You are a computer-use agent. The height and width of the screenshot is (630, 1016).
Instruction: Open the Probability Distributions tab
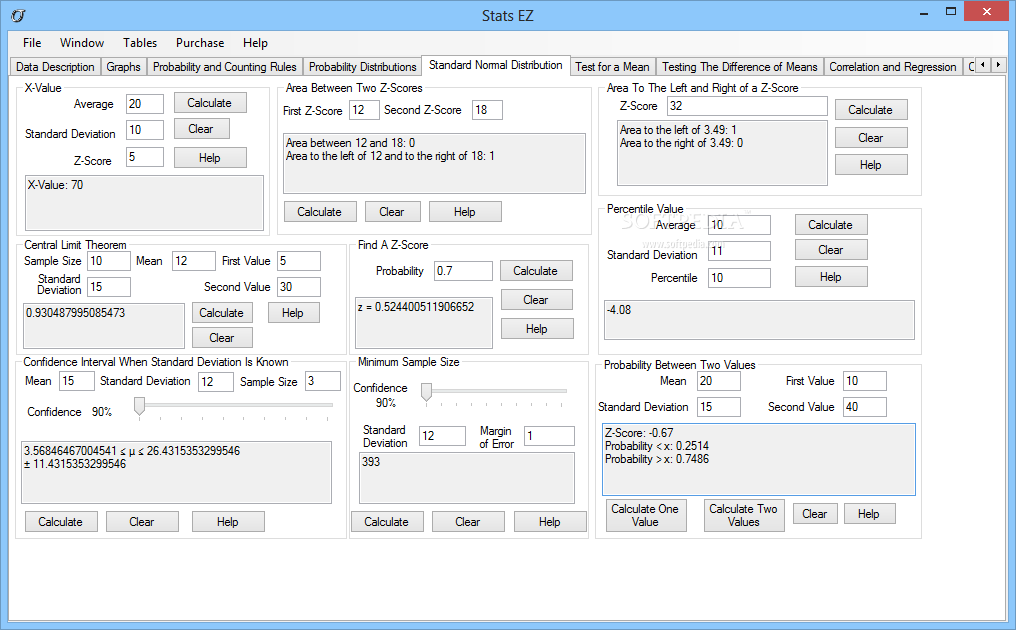[x=362, y=67]
